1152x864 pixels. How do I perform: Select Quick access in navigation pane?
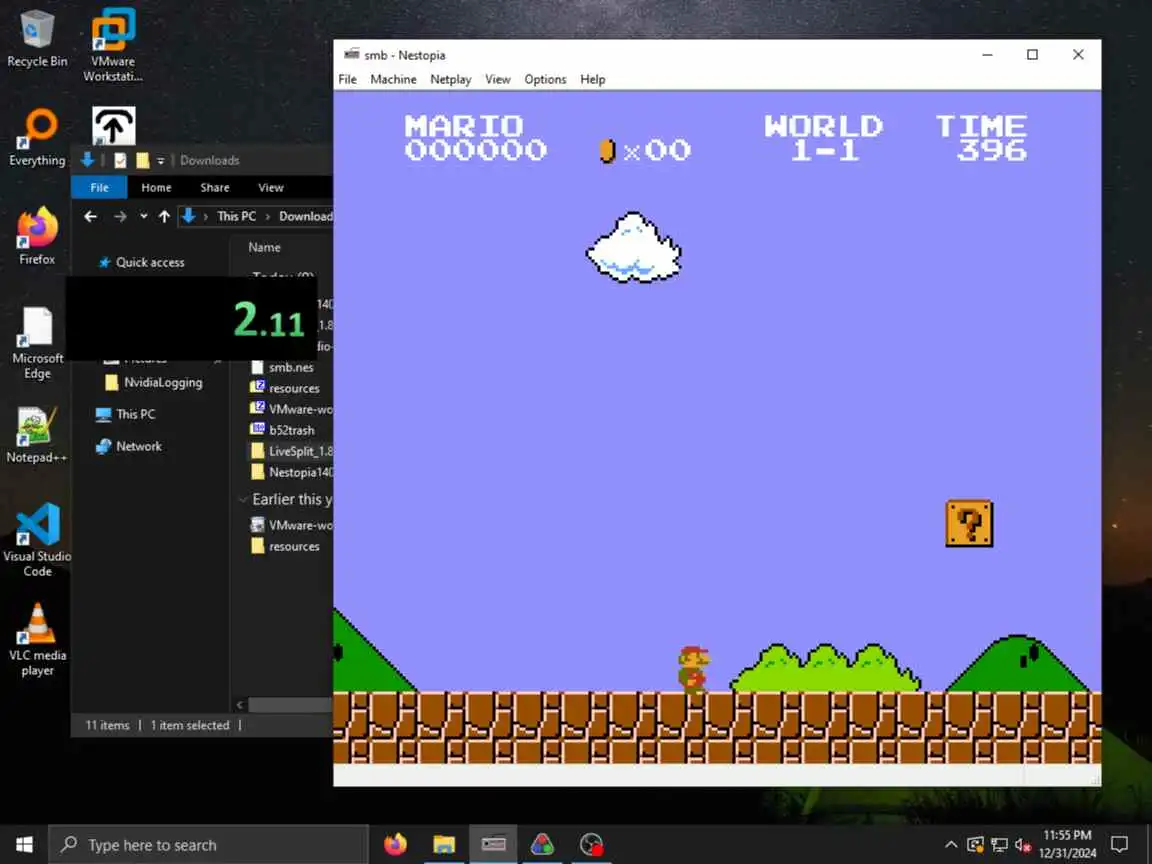[150, 262]
